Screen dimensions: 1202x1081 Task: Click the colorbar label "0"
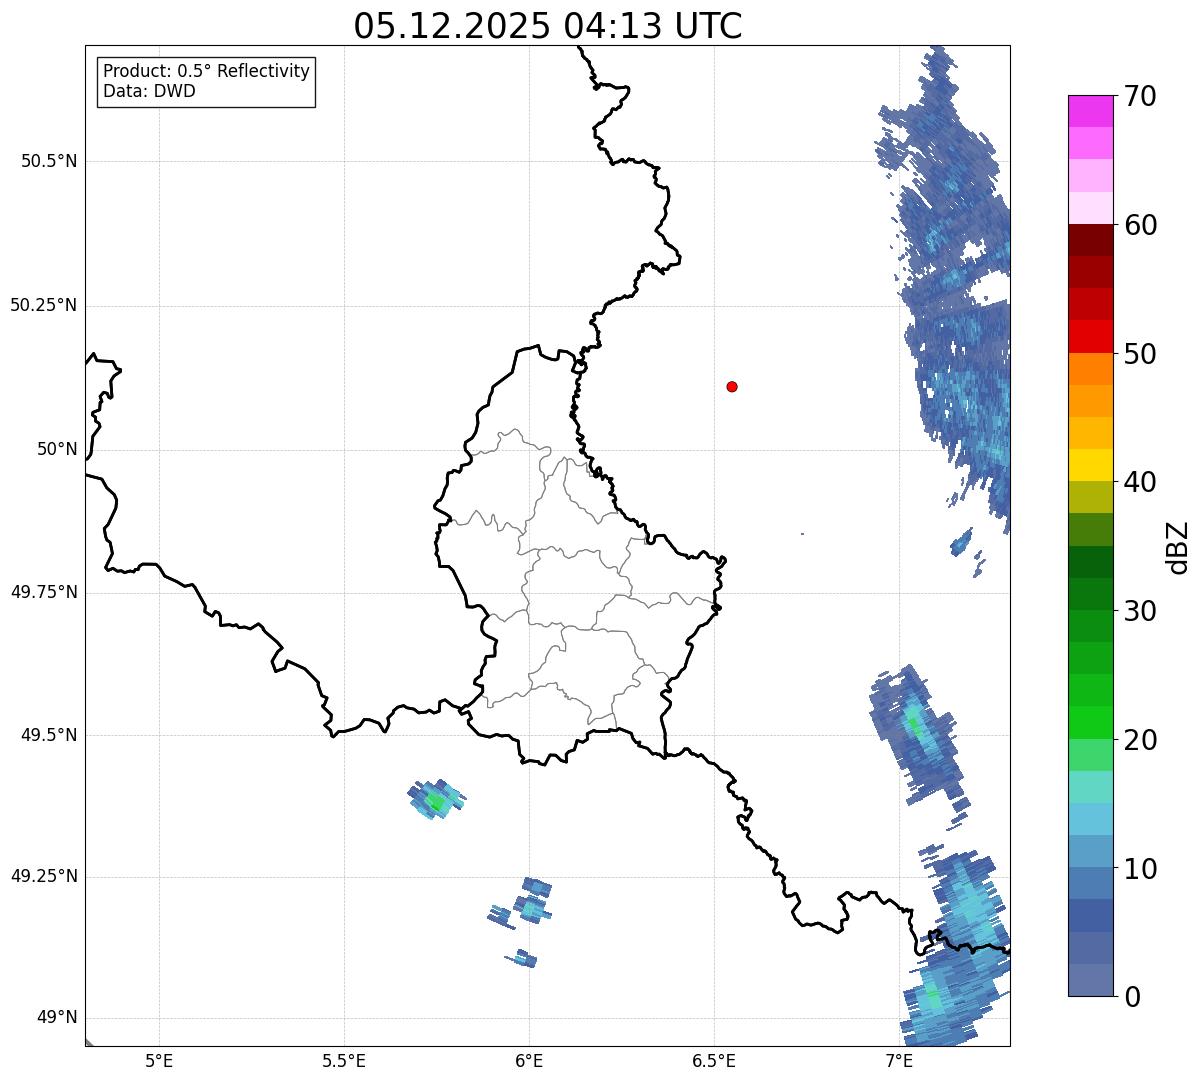[1132, 997]
